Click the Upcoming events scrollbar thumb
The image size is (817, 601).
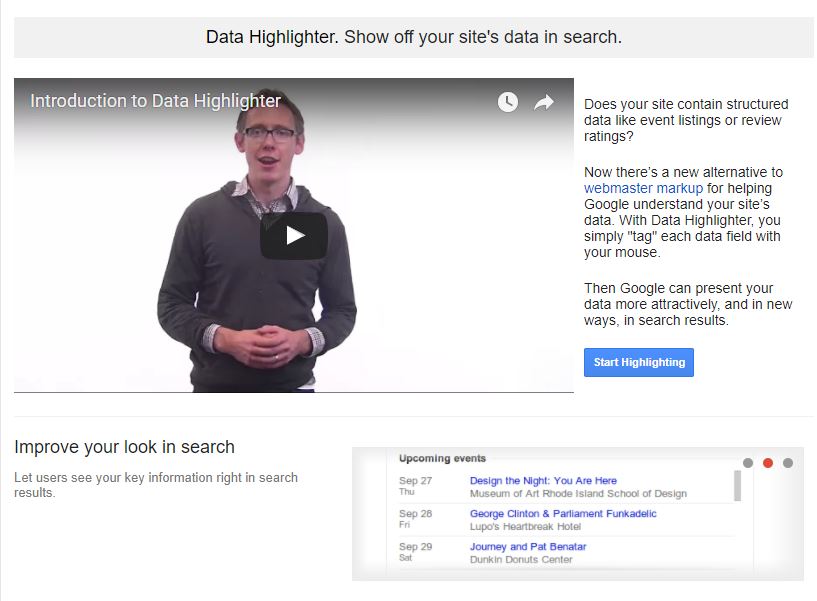click(x=737, y=486)
